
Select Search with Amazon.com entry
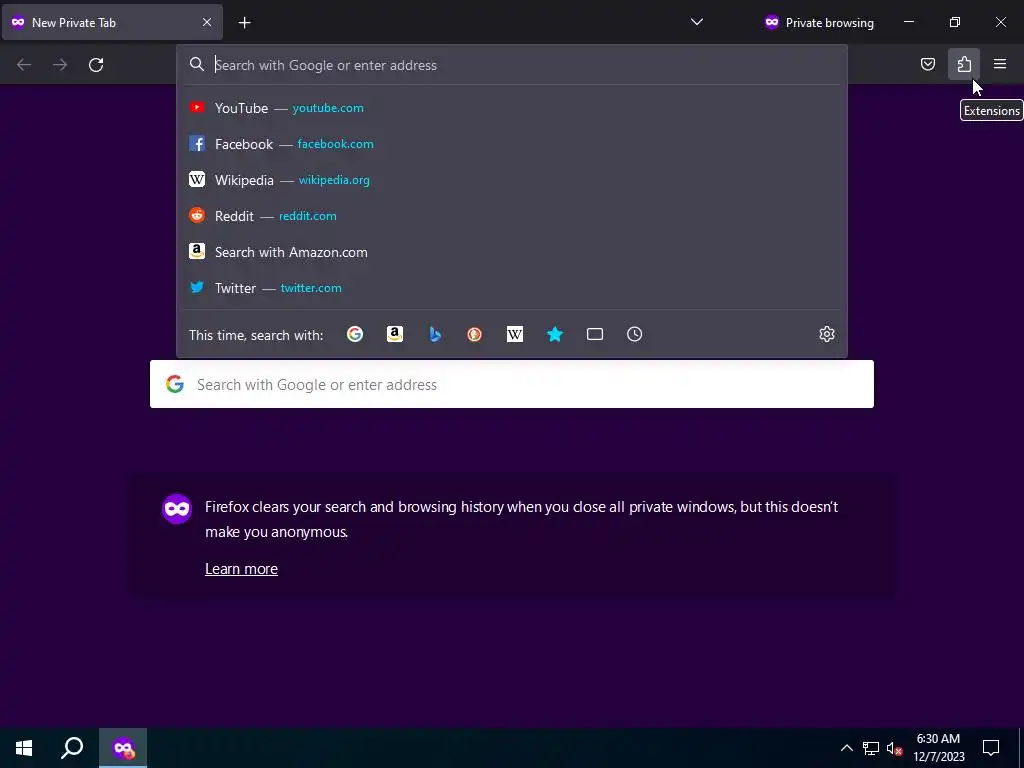[512, 252]
